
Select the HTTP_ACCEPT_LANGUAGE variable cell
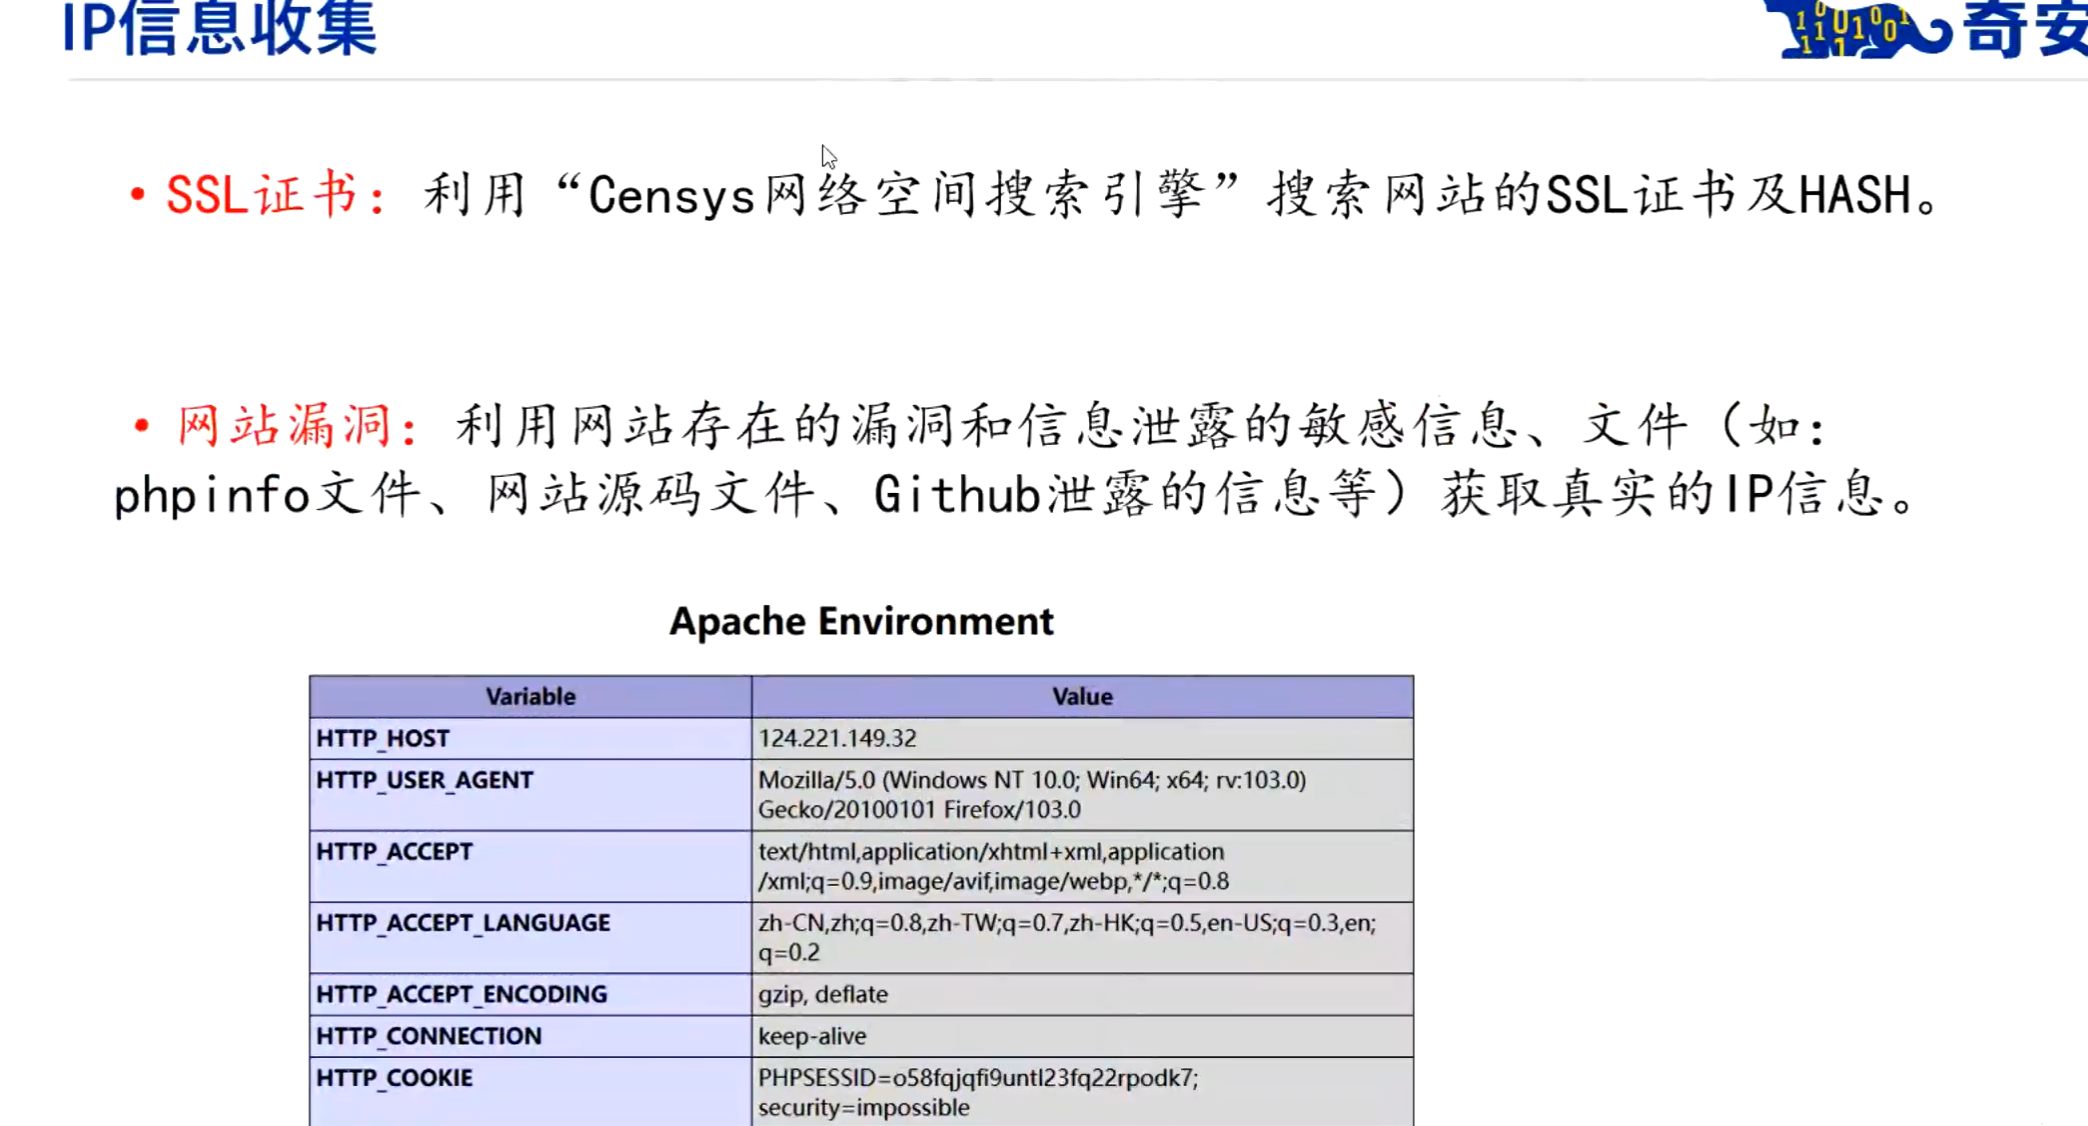pyautogui.click(x=463, y=923)
